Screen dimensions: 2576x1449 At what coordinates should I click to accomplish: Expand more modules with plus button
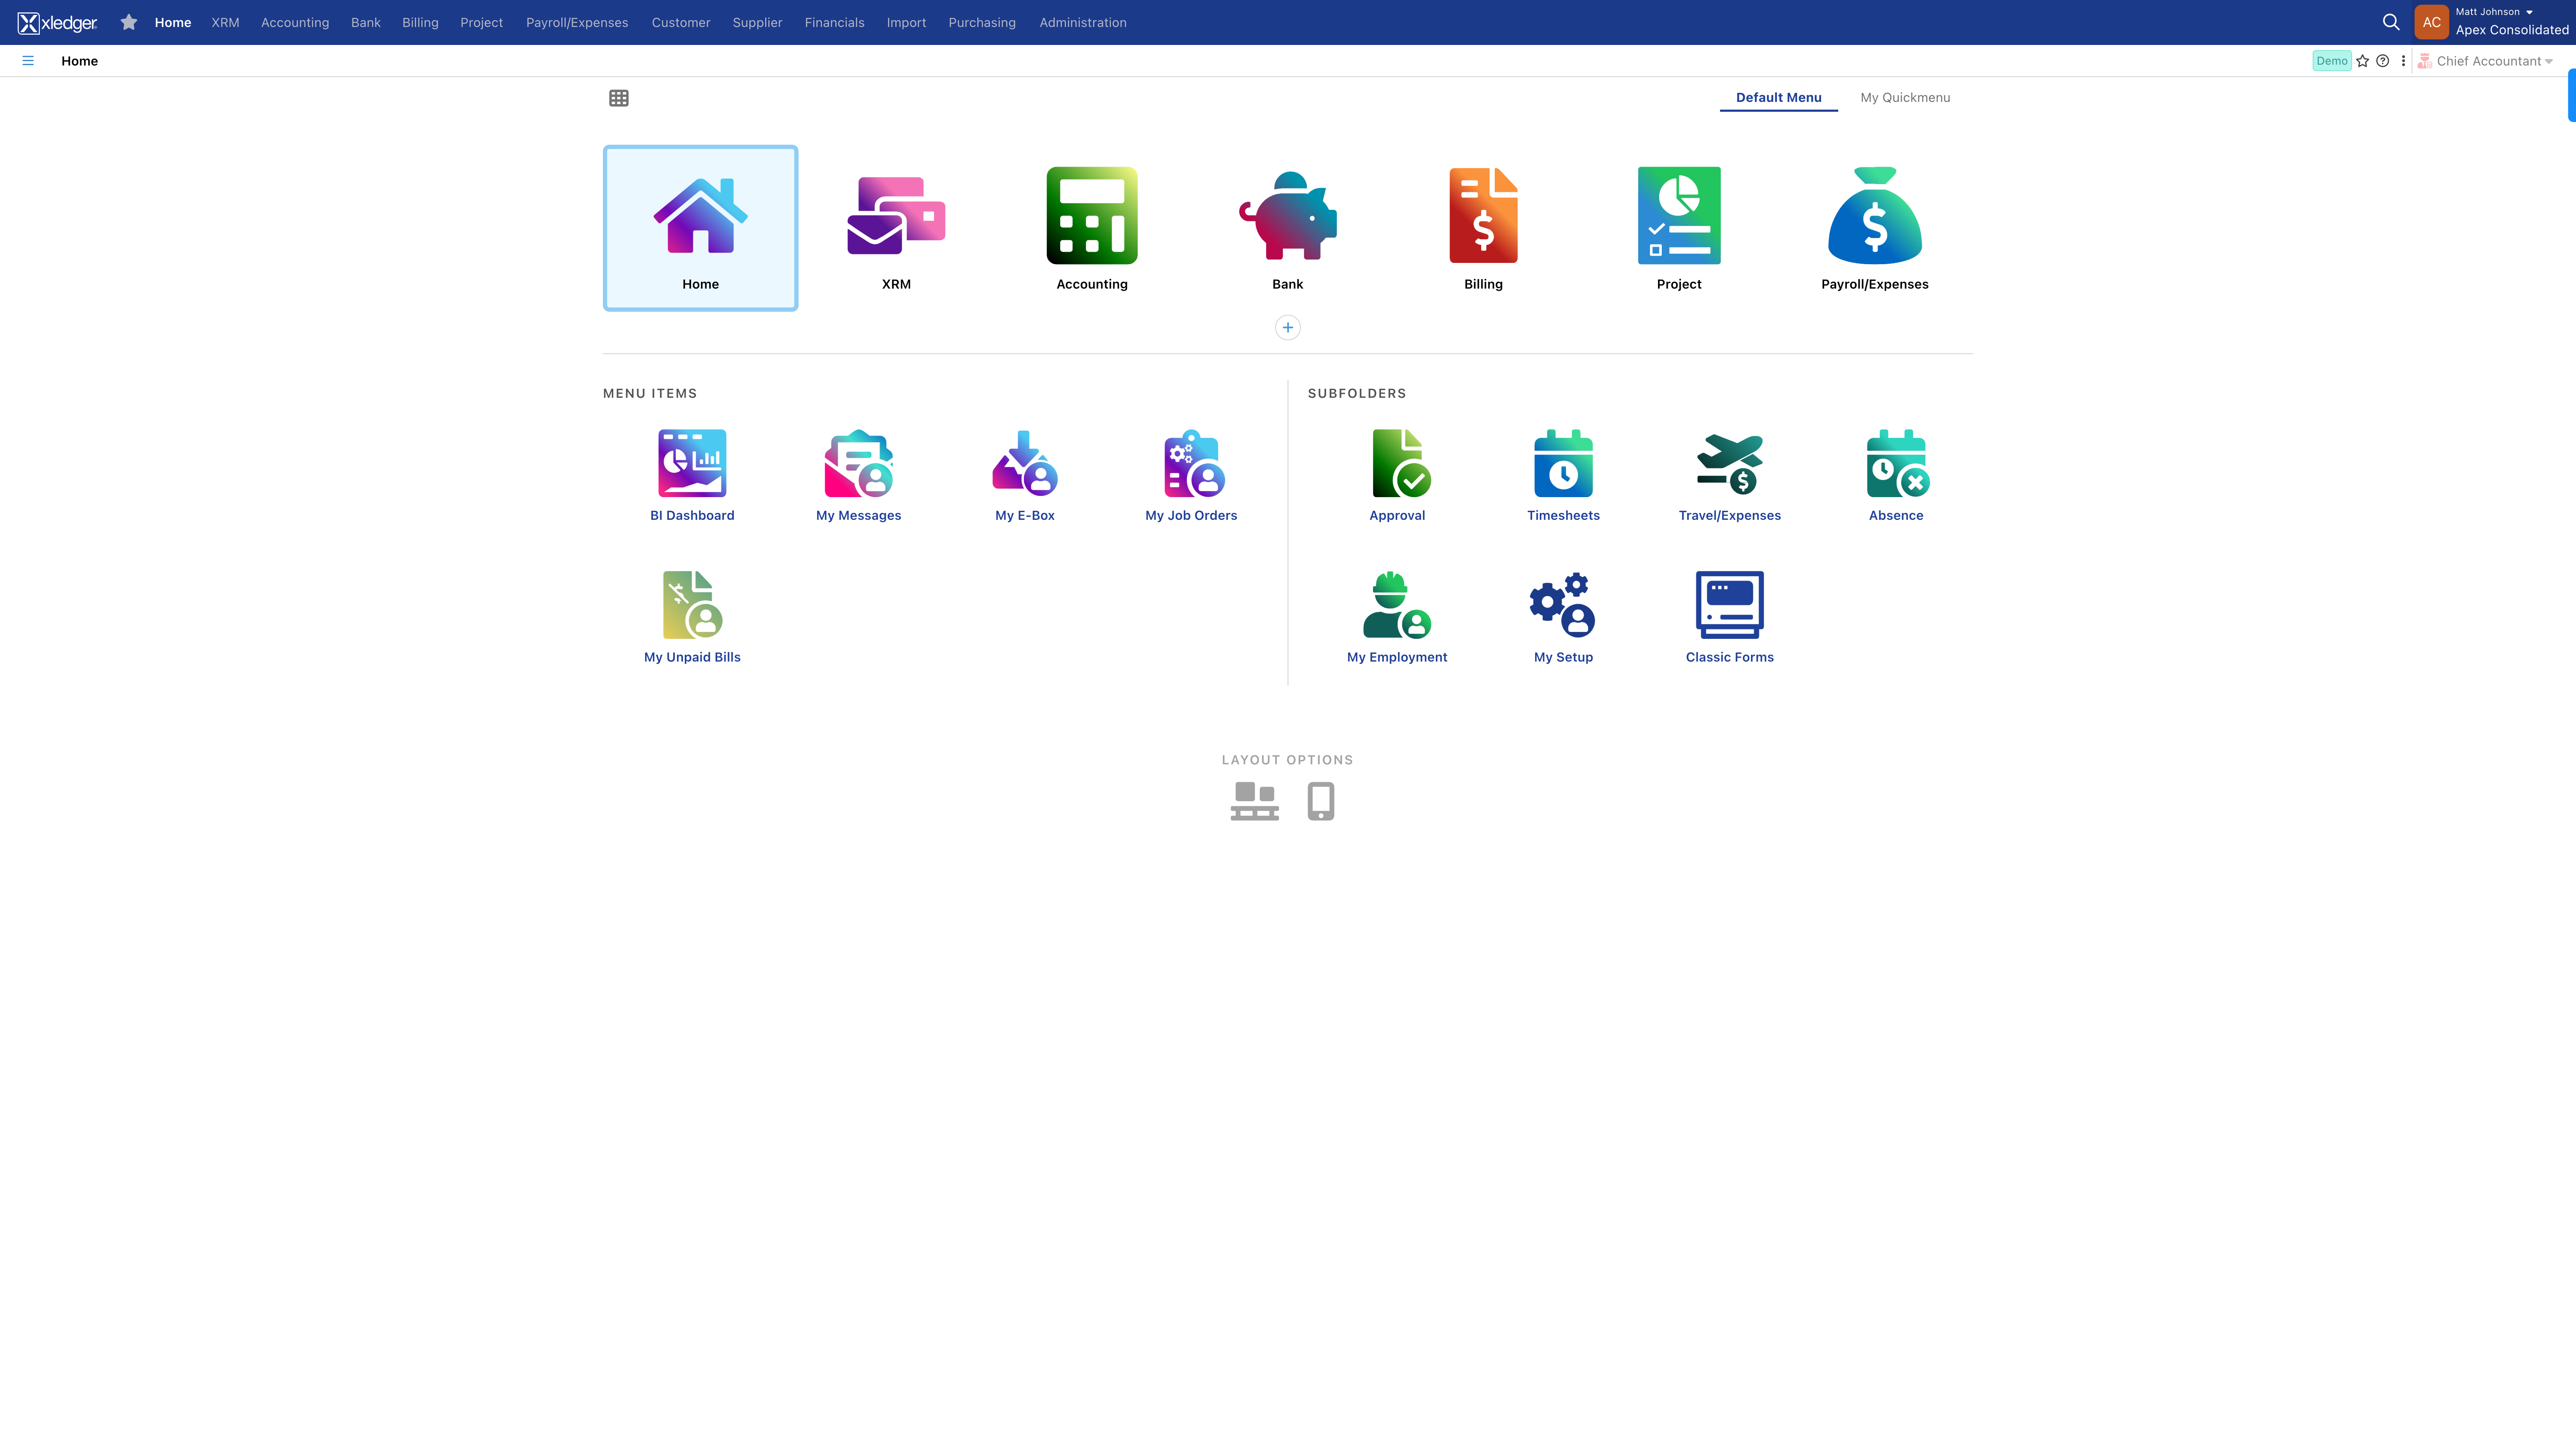pos(1287,328)
